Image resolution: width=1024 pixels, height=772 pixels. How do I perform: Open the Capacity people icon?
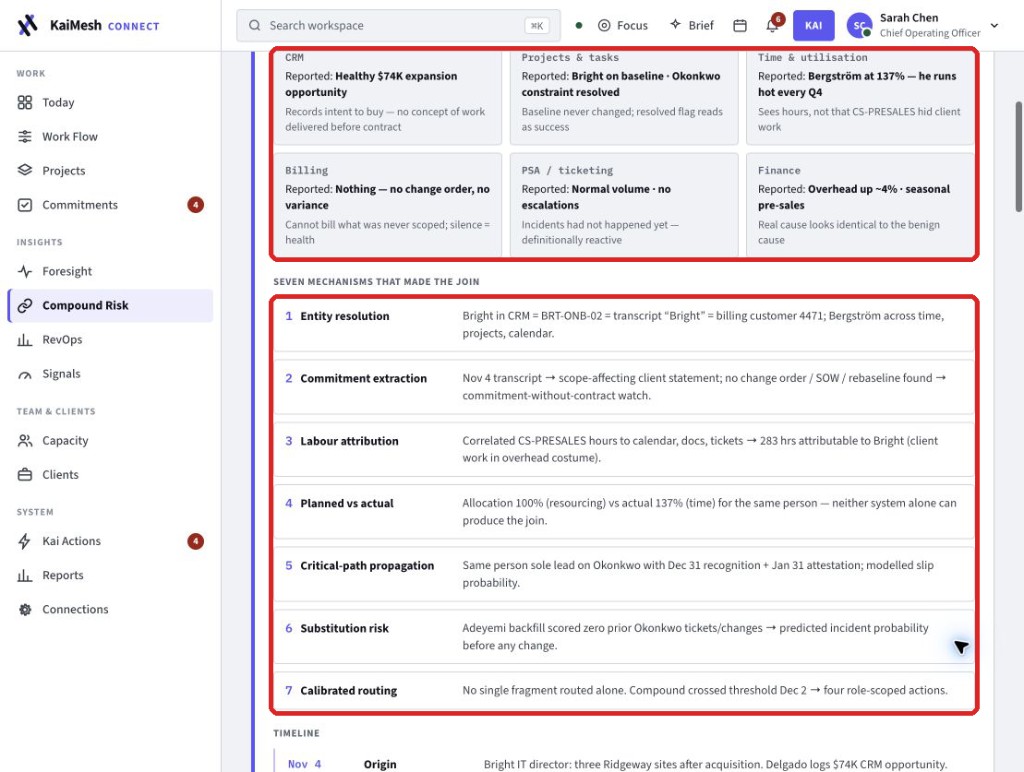pyautogui.click(x=25, y=441)
